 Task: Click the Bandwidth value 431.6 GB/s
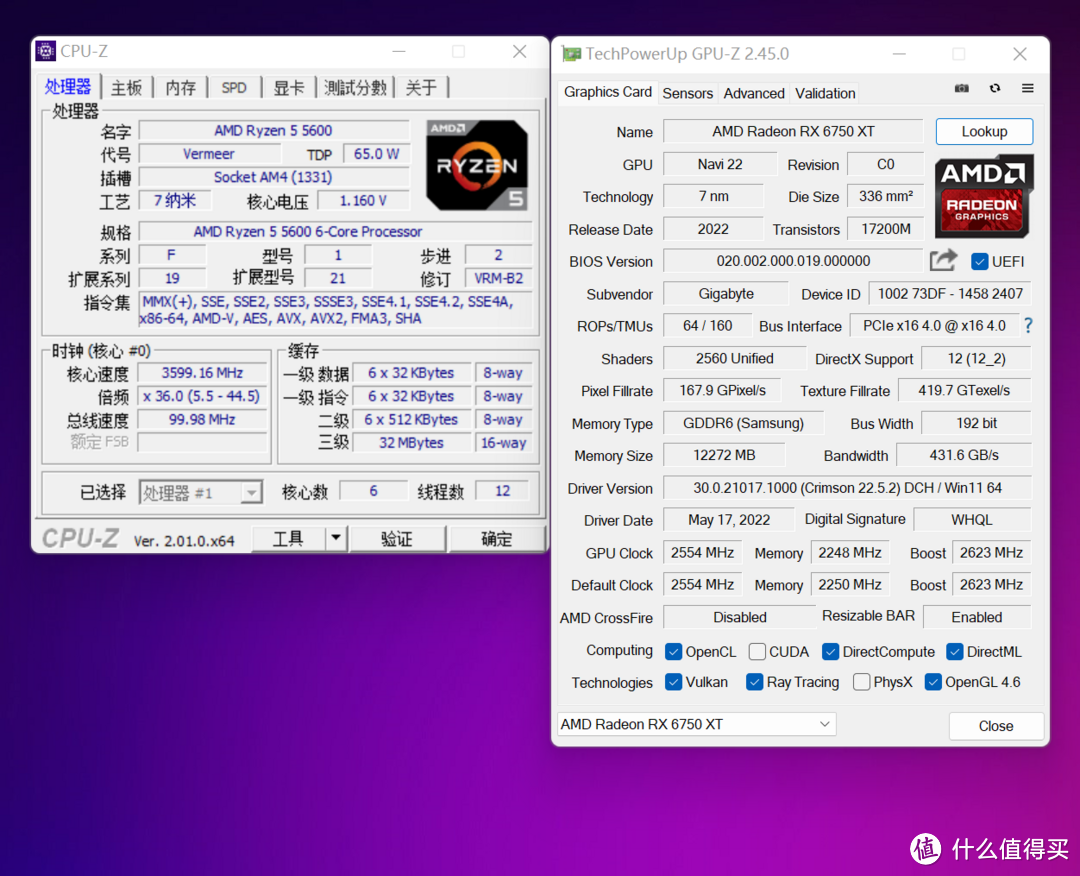click(964, 455)
